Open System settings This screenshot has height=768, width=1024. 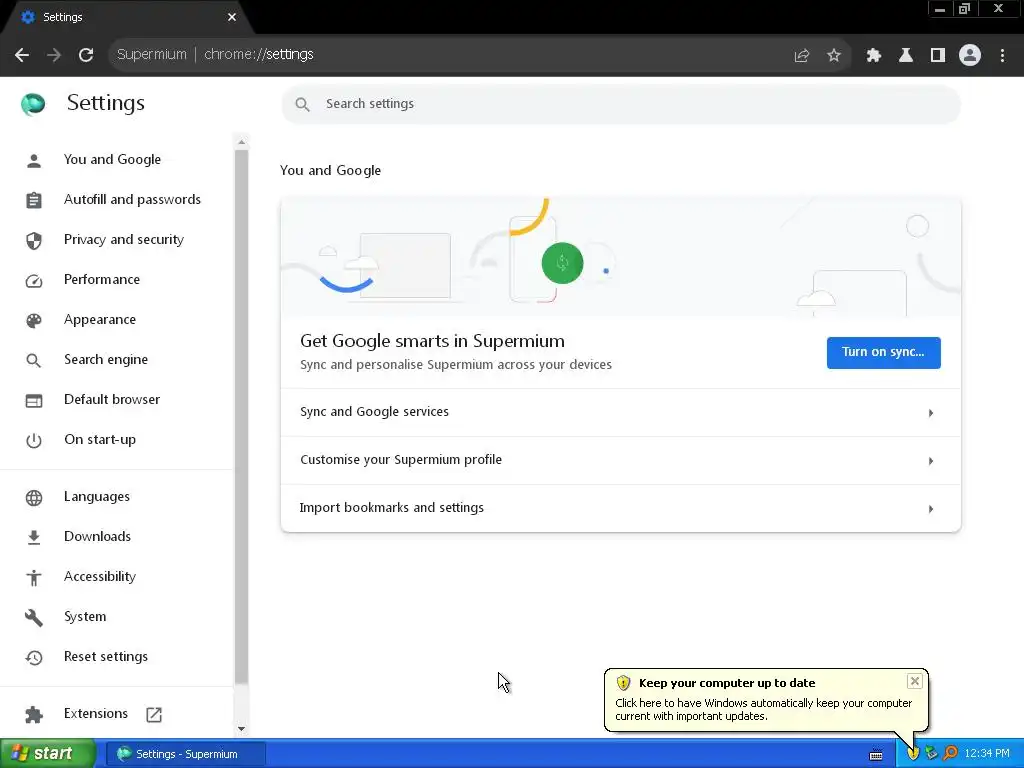(85, 616)
